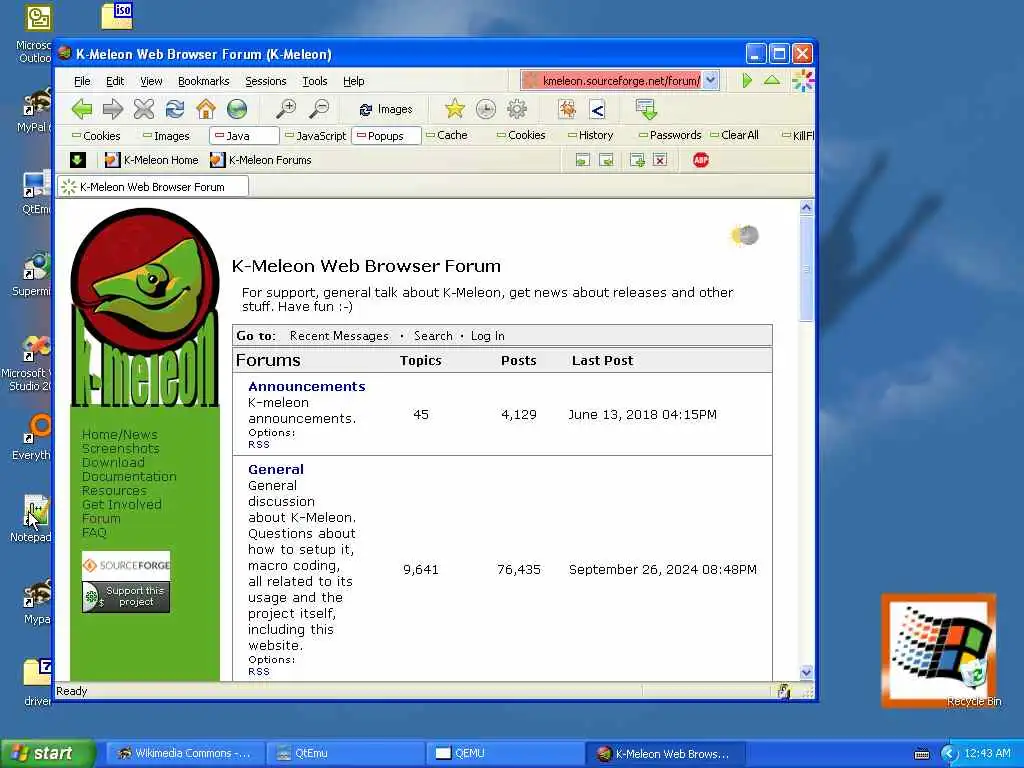
Task: Toggle Passwords clearing option
Action: pos(670,135)
